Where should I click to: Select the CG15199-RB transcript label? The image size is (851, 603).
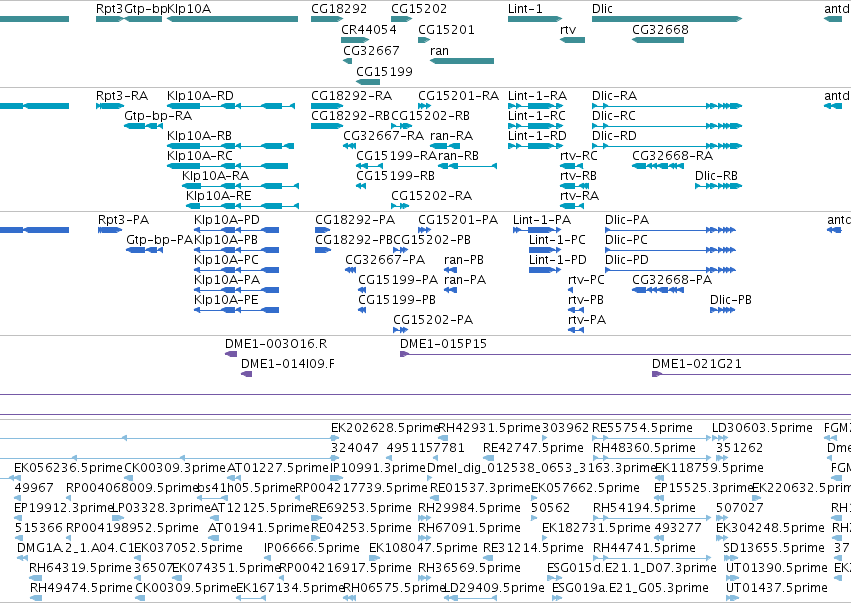point(395,176)
